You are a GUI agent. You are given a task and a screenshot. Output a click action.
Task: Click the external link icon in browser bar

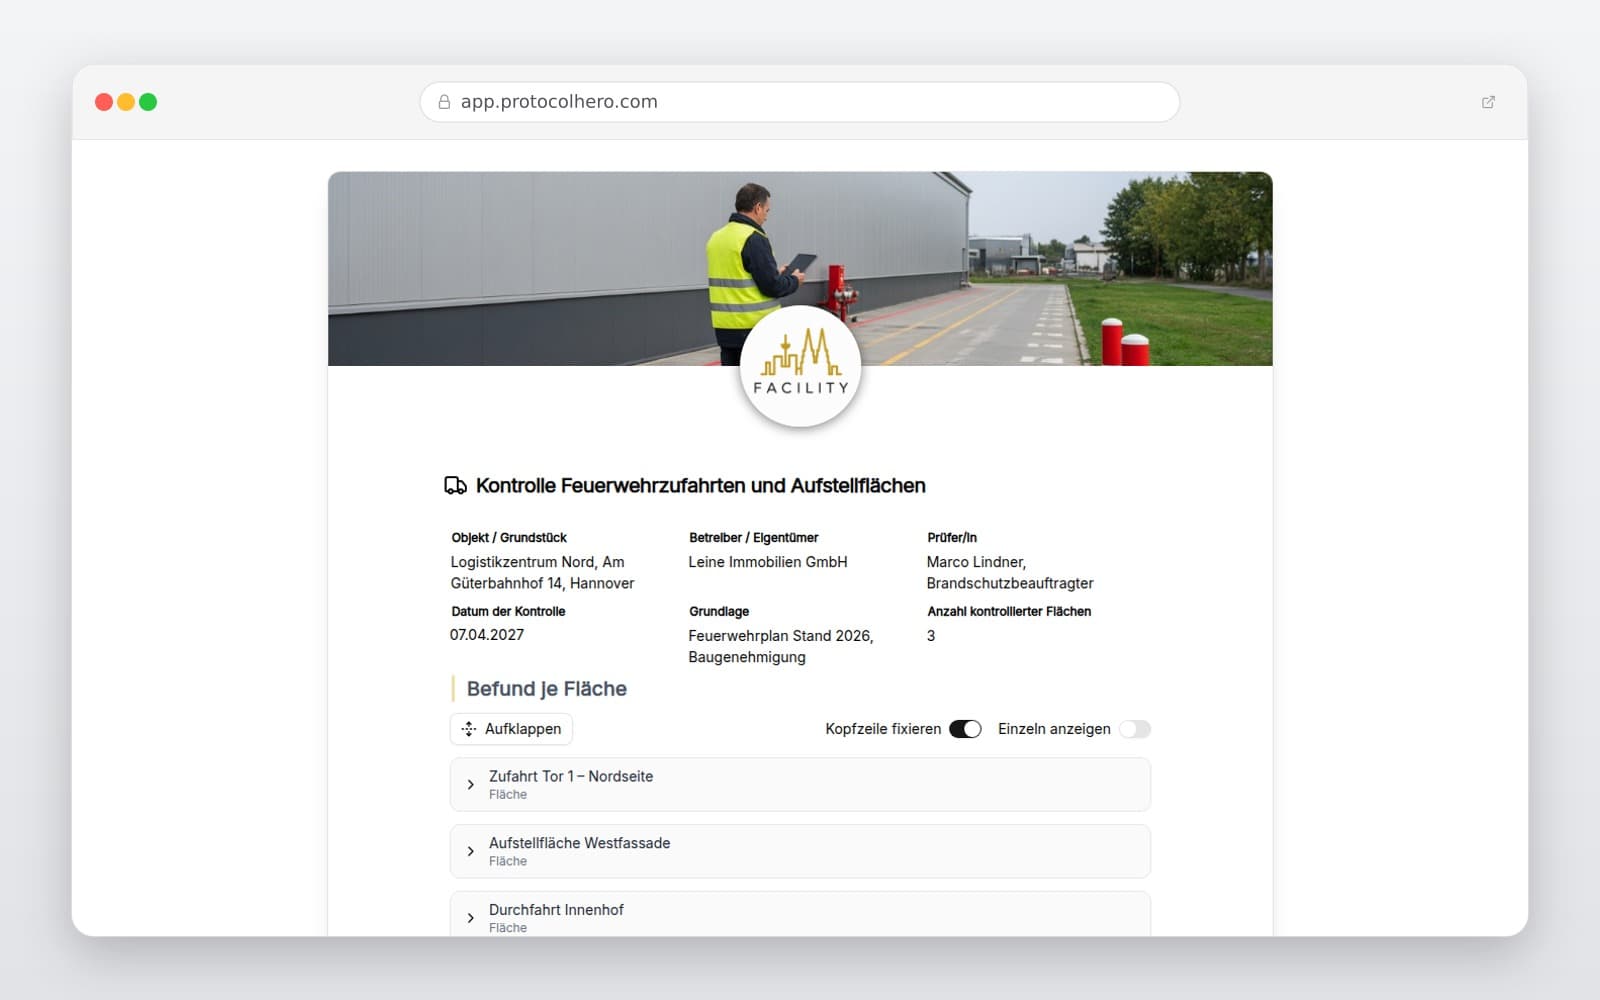pyautogui.click(x=1488, y=102)
